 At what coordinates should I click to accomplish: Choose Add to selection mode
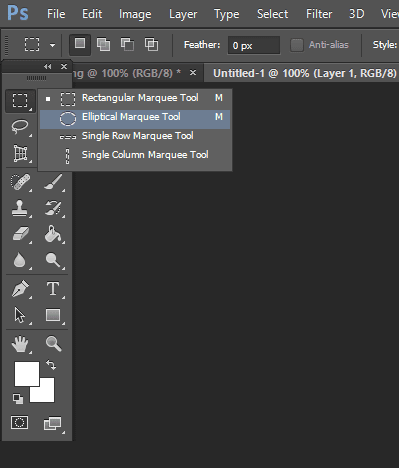[x=103, y=44]
